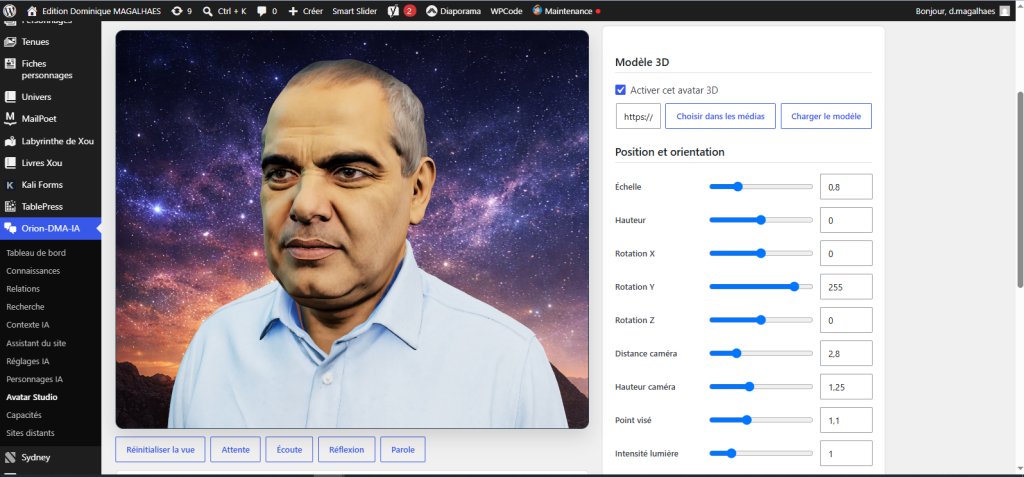Toggle the Activer cet avatar 3D checkbox

click(x=620, y=90)
